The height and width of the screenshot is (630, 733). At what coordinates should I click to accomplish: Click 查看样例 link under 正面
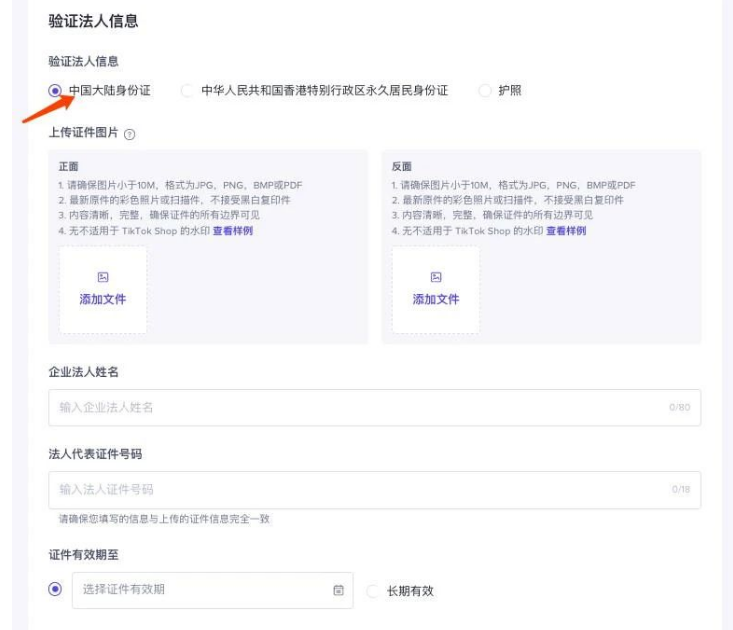coord(233,231)
